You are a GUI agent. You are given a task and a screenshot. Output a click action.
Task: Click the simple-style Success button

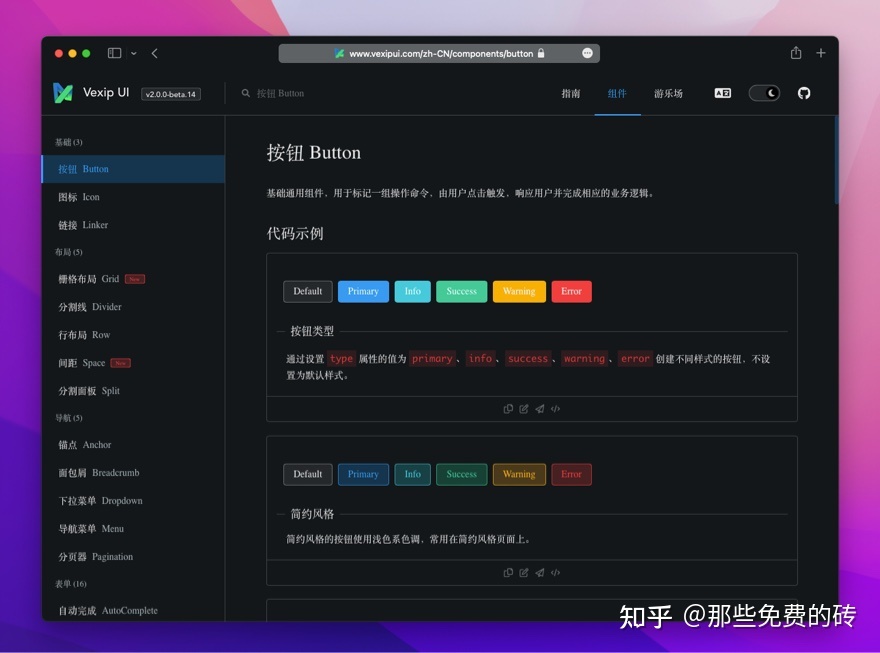tap(461, 475)
